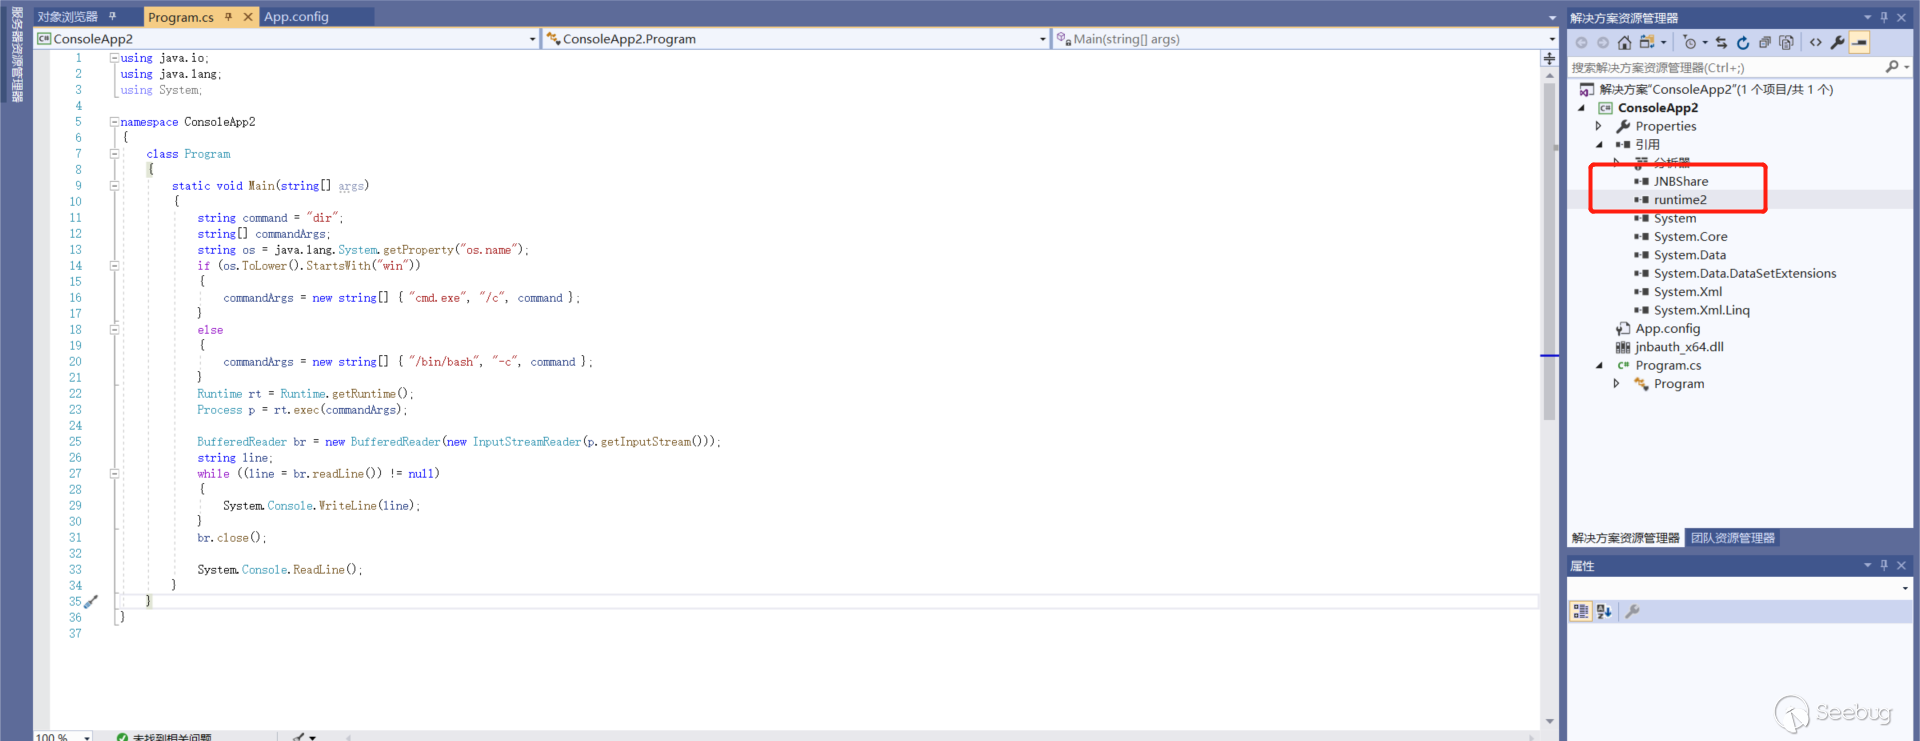Click the Property Pages wrench in Properties panel
1920x741 pixels.
[1632, 611]
